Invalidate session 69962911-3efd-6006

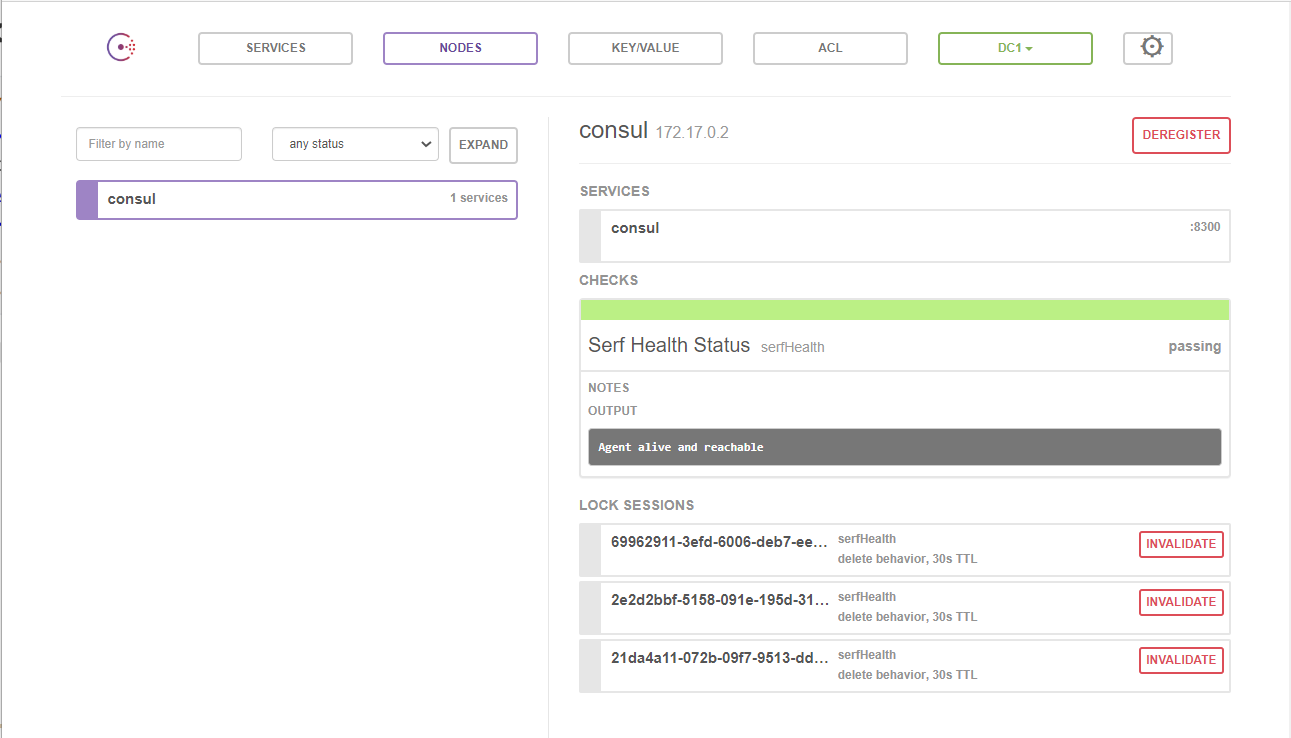click(1181, 544)
